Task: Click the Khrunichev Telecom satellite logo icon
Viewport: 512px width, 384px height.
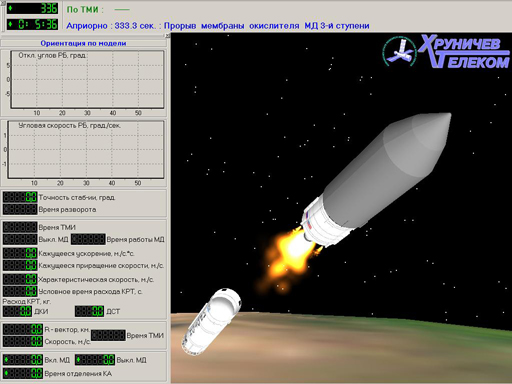Action: pos(399,51)
